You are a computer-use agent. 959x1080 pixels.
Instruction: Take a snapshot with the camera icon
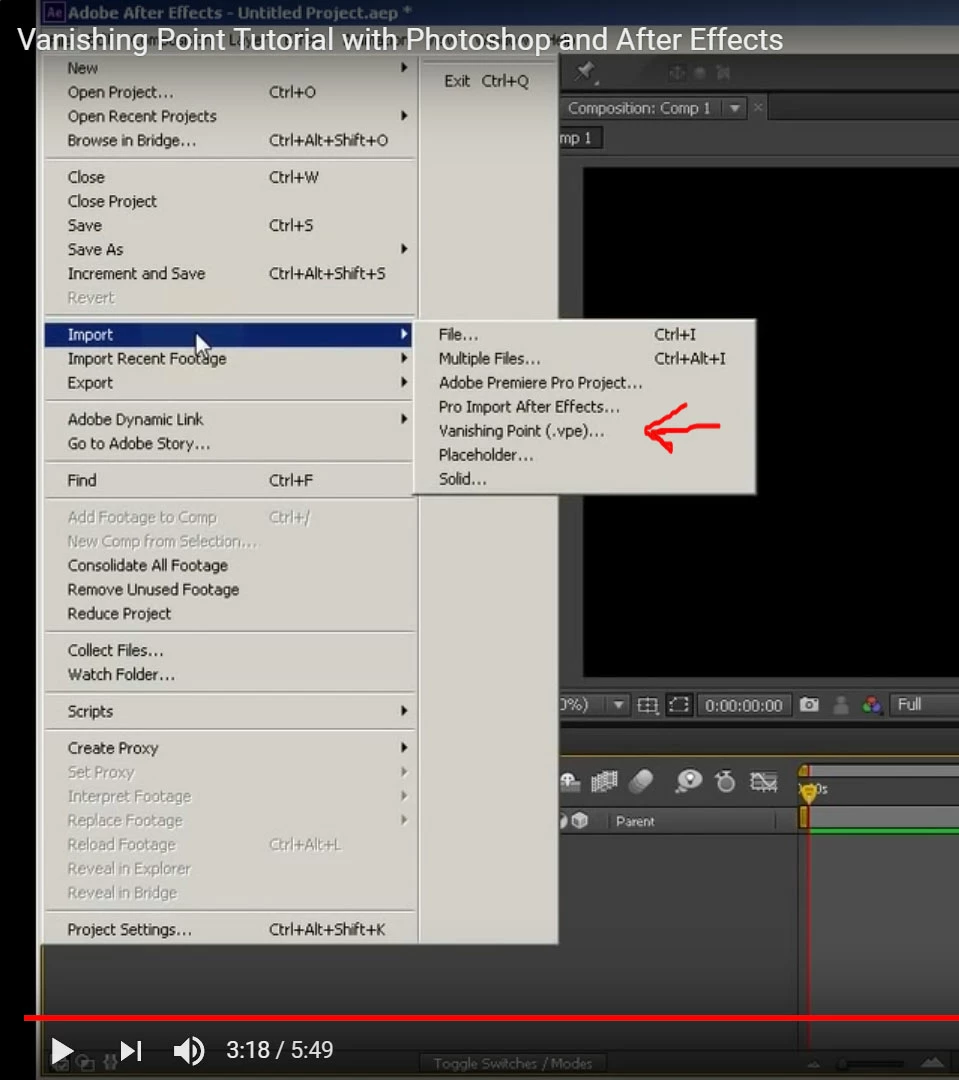pyautogui.click(x=810, y=705)
